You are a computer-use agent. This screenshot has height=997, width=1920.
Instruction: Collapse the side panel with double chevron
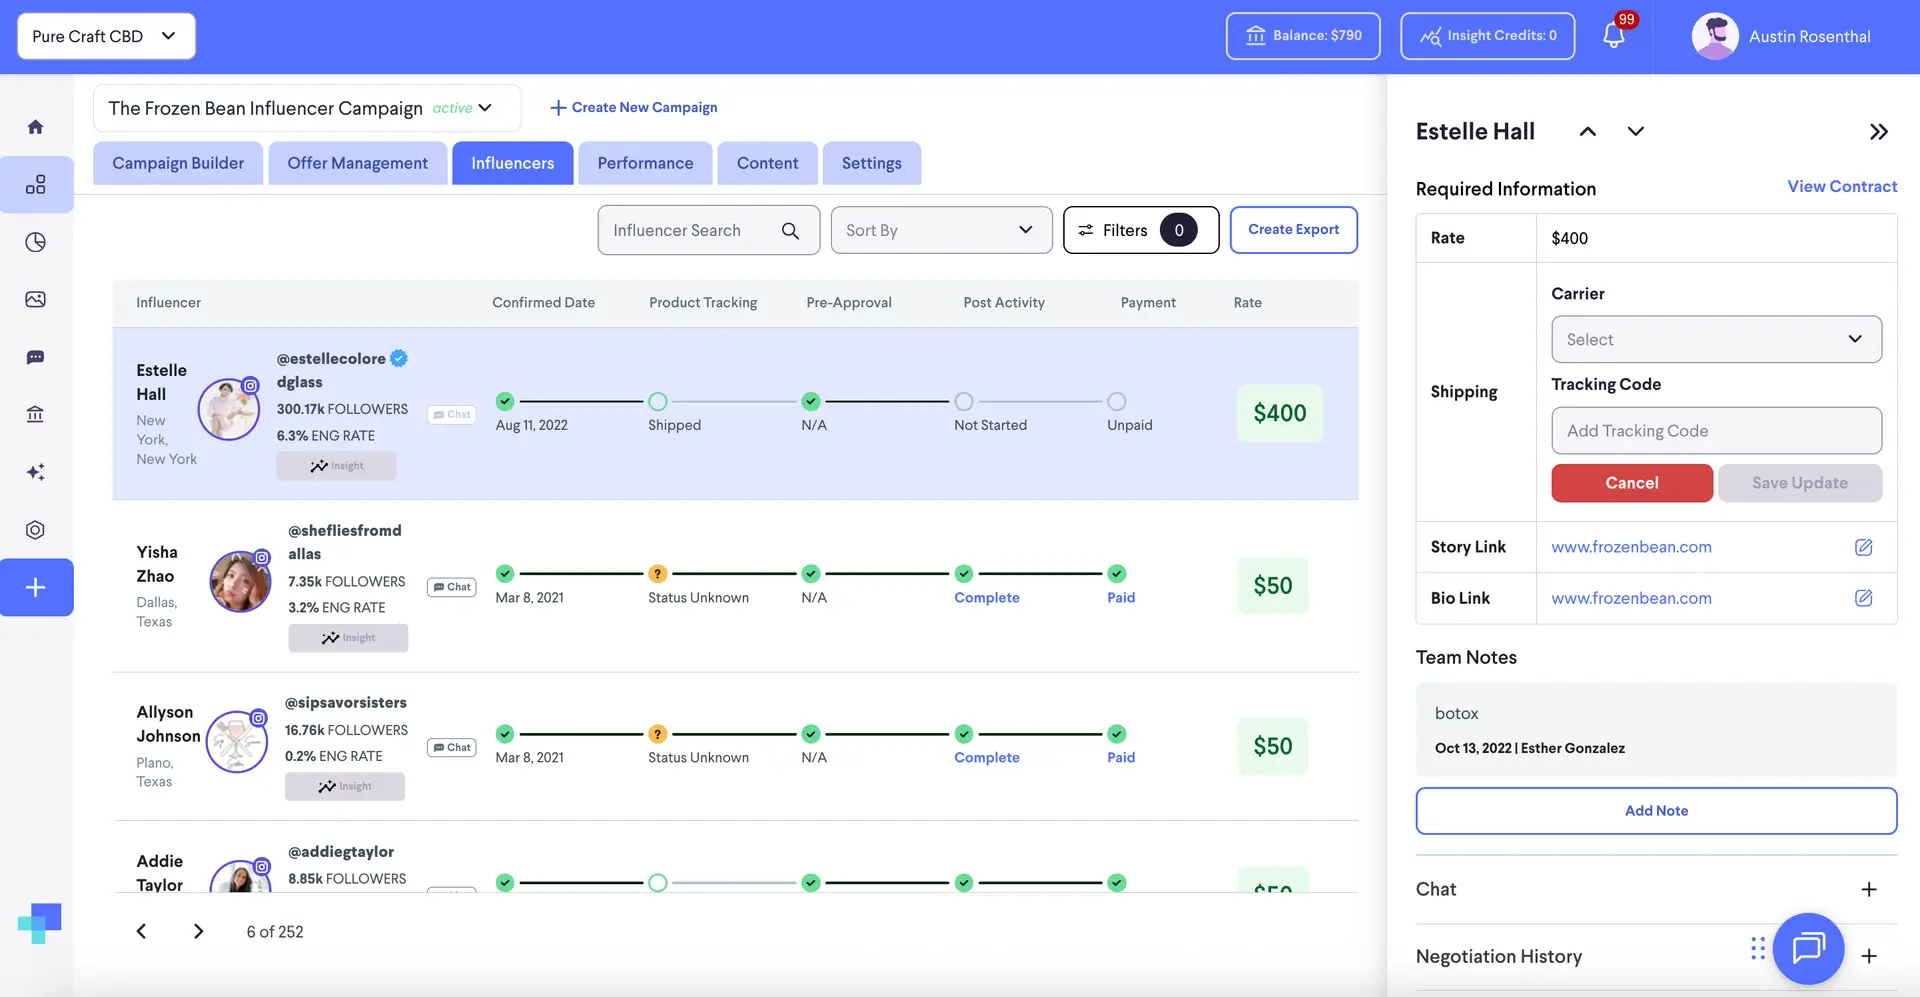point(1878,132)
